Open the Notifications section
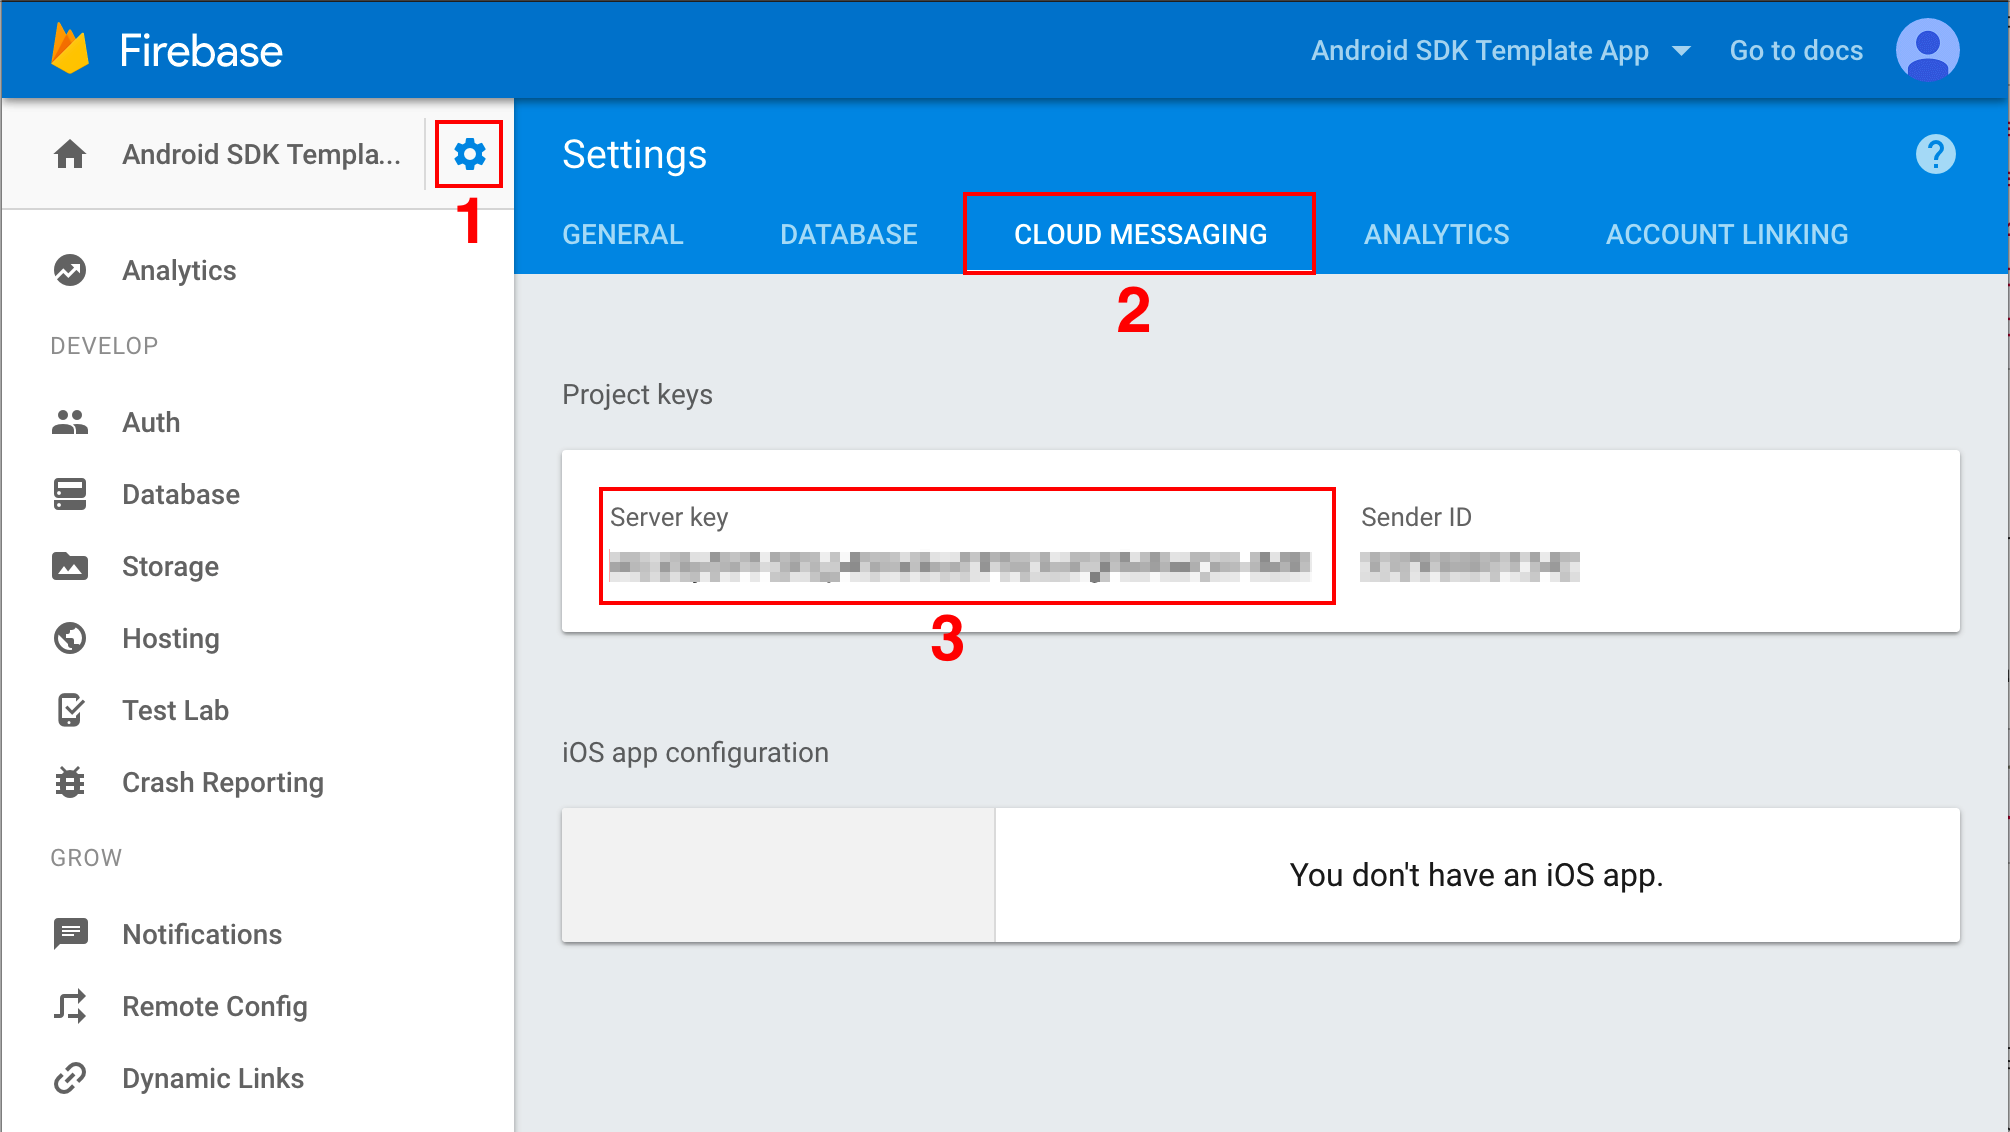Viewport: 2010px width, 1132px height. tap(69, 934)
